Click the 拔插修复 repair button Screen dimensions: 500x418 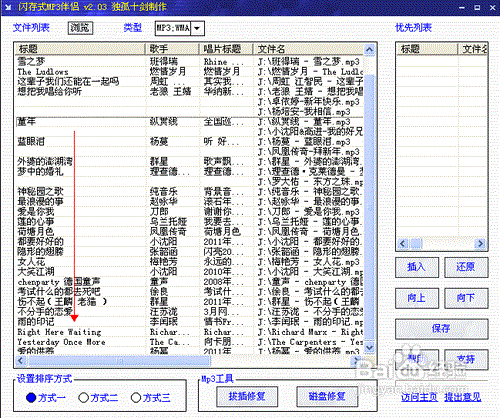(x=247, y=397)
